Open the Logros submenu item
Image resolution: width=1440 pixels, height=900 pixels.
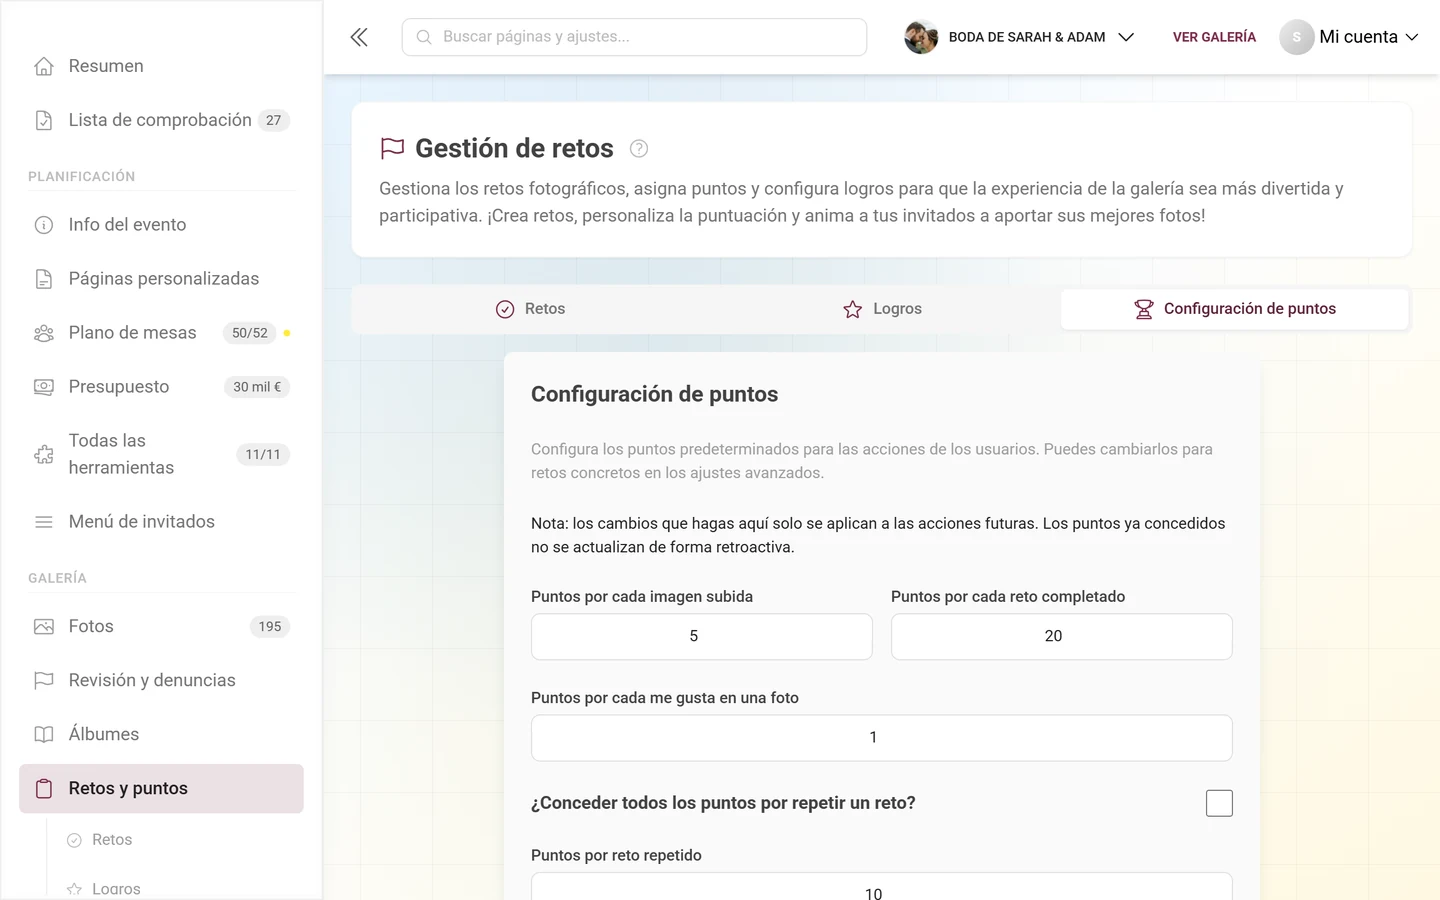[116, 888]
